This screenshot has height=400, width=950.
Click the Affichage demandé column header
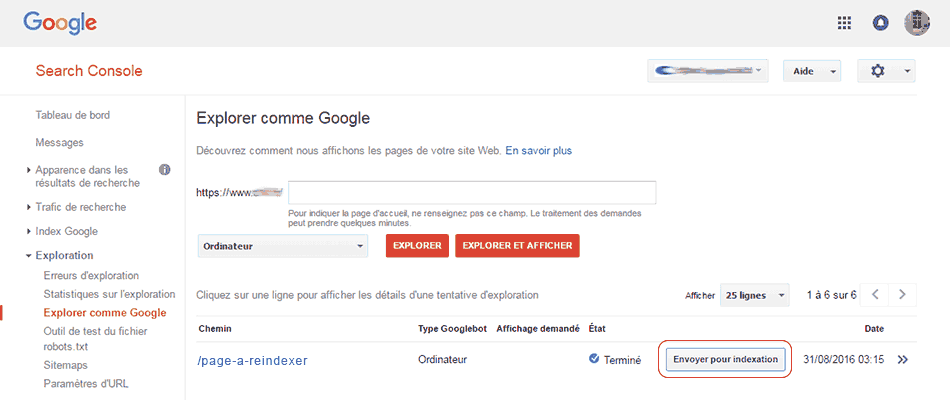(537, 328)
